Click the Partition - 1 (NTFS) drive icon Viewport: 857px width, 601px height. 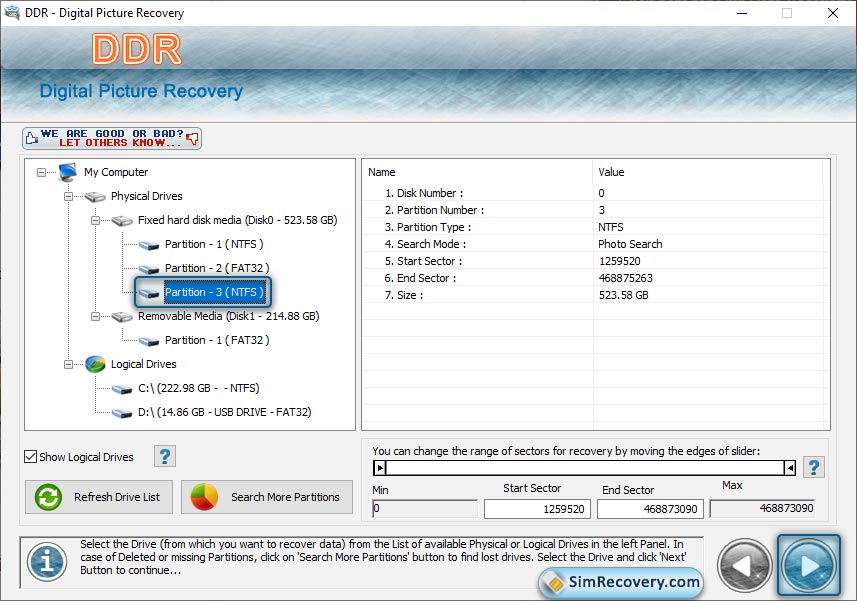tap(149, 245)
